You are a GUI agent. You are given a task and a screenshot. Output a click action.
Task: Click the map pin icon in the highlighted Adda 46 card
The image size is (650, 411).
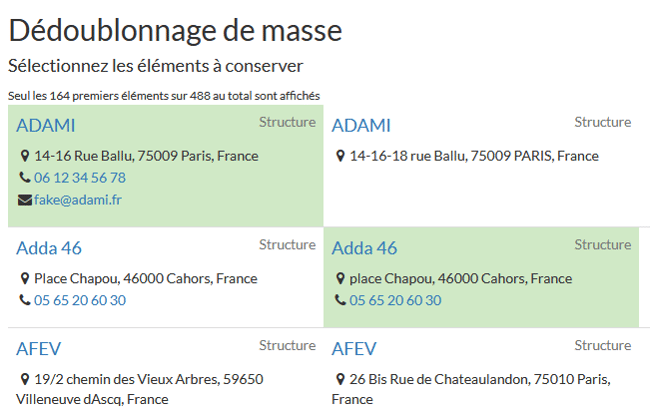341,279
